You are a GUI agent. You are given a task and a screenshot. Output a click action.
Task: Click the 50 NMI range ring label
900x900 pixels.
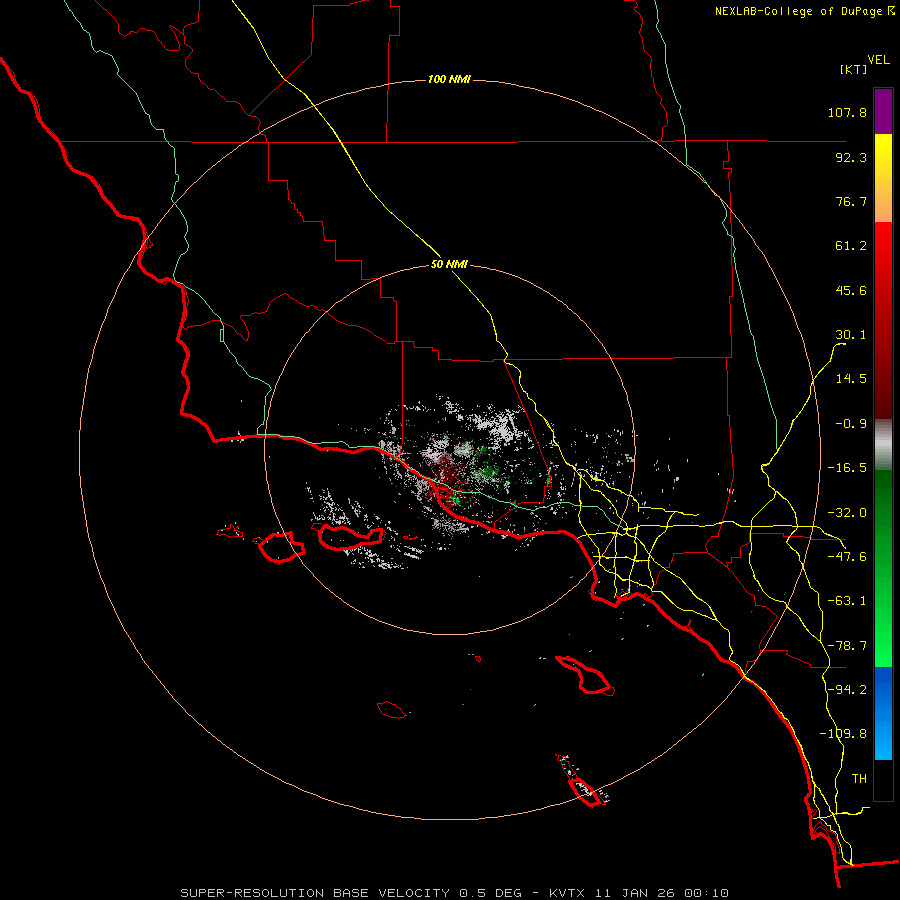pos(449,265)
